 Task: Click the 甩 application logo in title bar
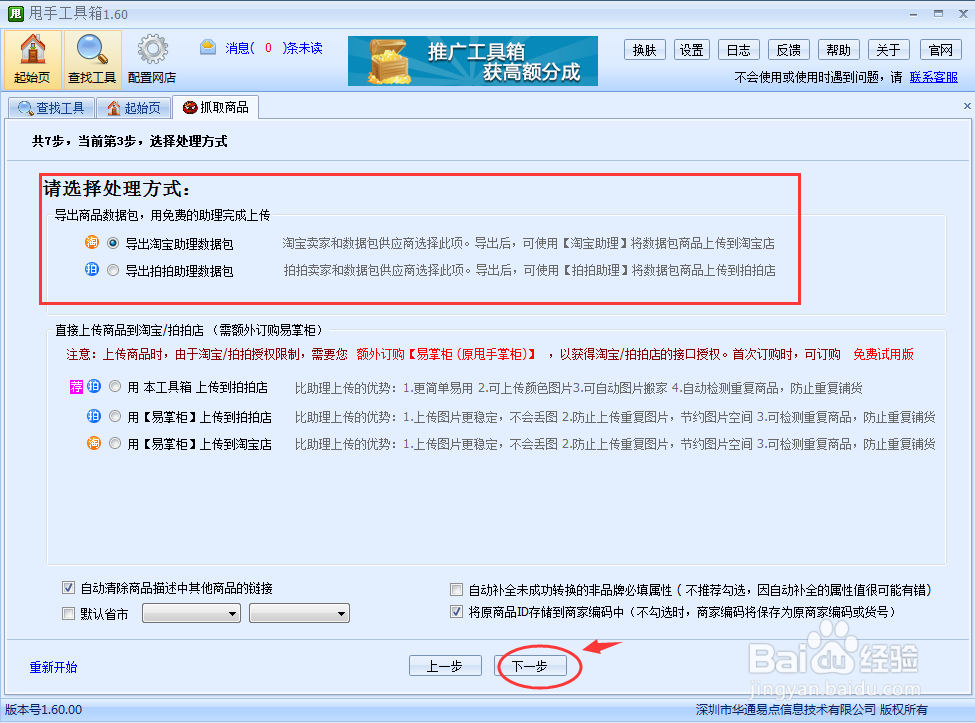coord(14,13)
